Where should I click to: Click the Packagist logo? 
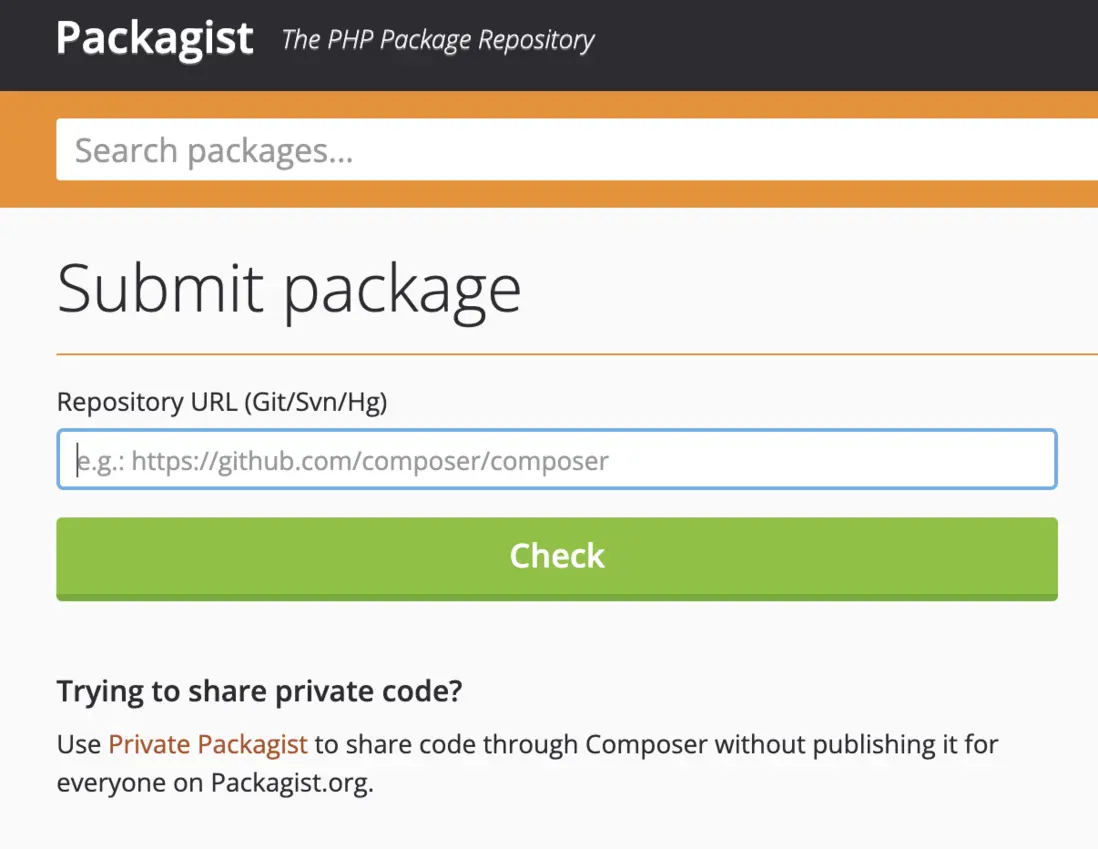click(x=155, y=39)
